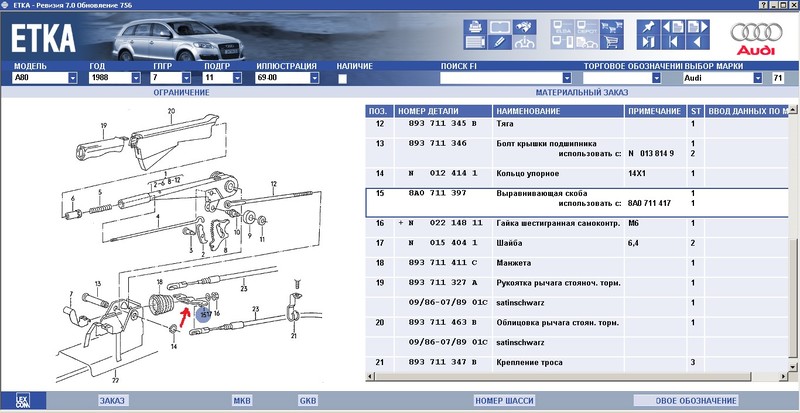
Task: Go to next page with folder arrow icon
Action: pyautogui.click(x=697, y=27)
